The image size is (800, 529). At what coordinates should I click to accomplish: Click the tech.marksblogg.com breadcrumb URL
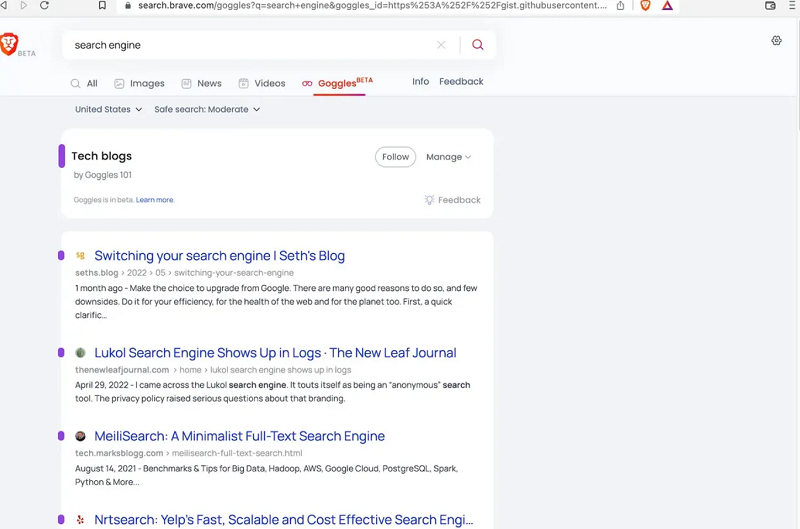(189, 453)
